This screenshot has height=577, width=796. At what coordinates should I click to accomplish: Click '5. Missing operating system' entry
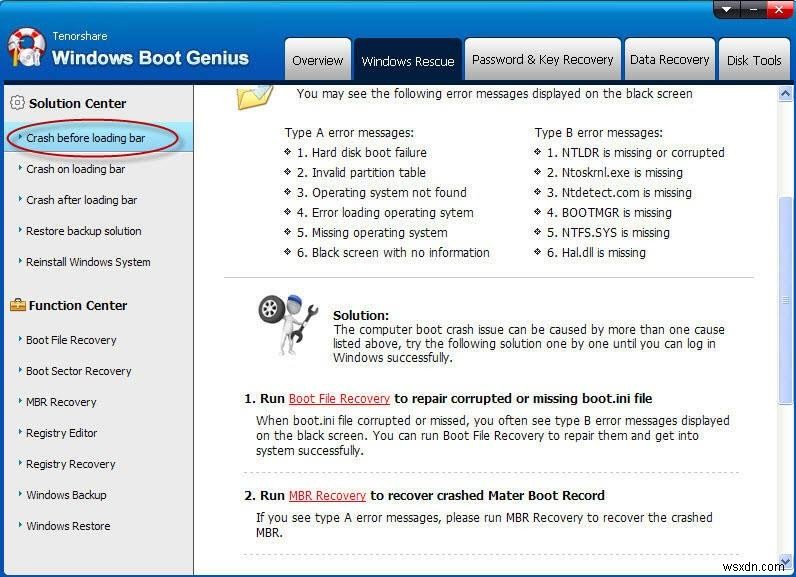tap(372, 233)
